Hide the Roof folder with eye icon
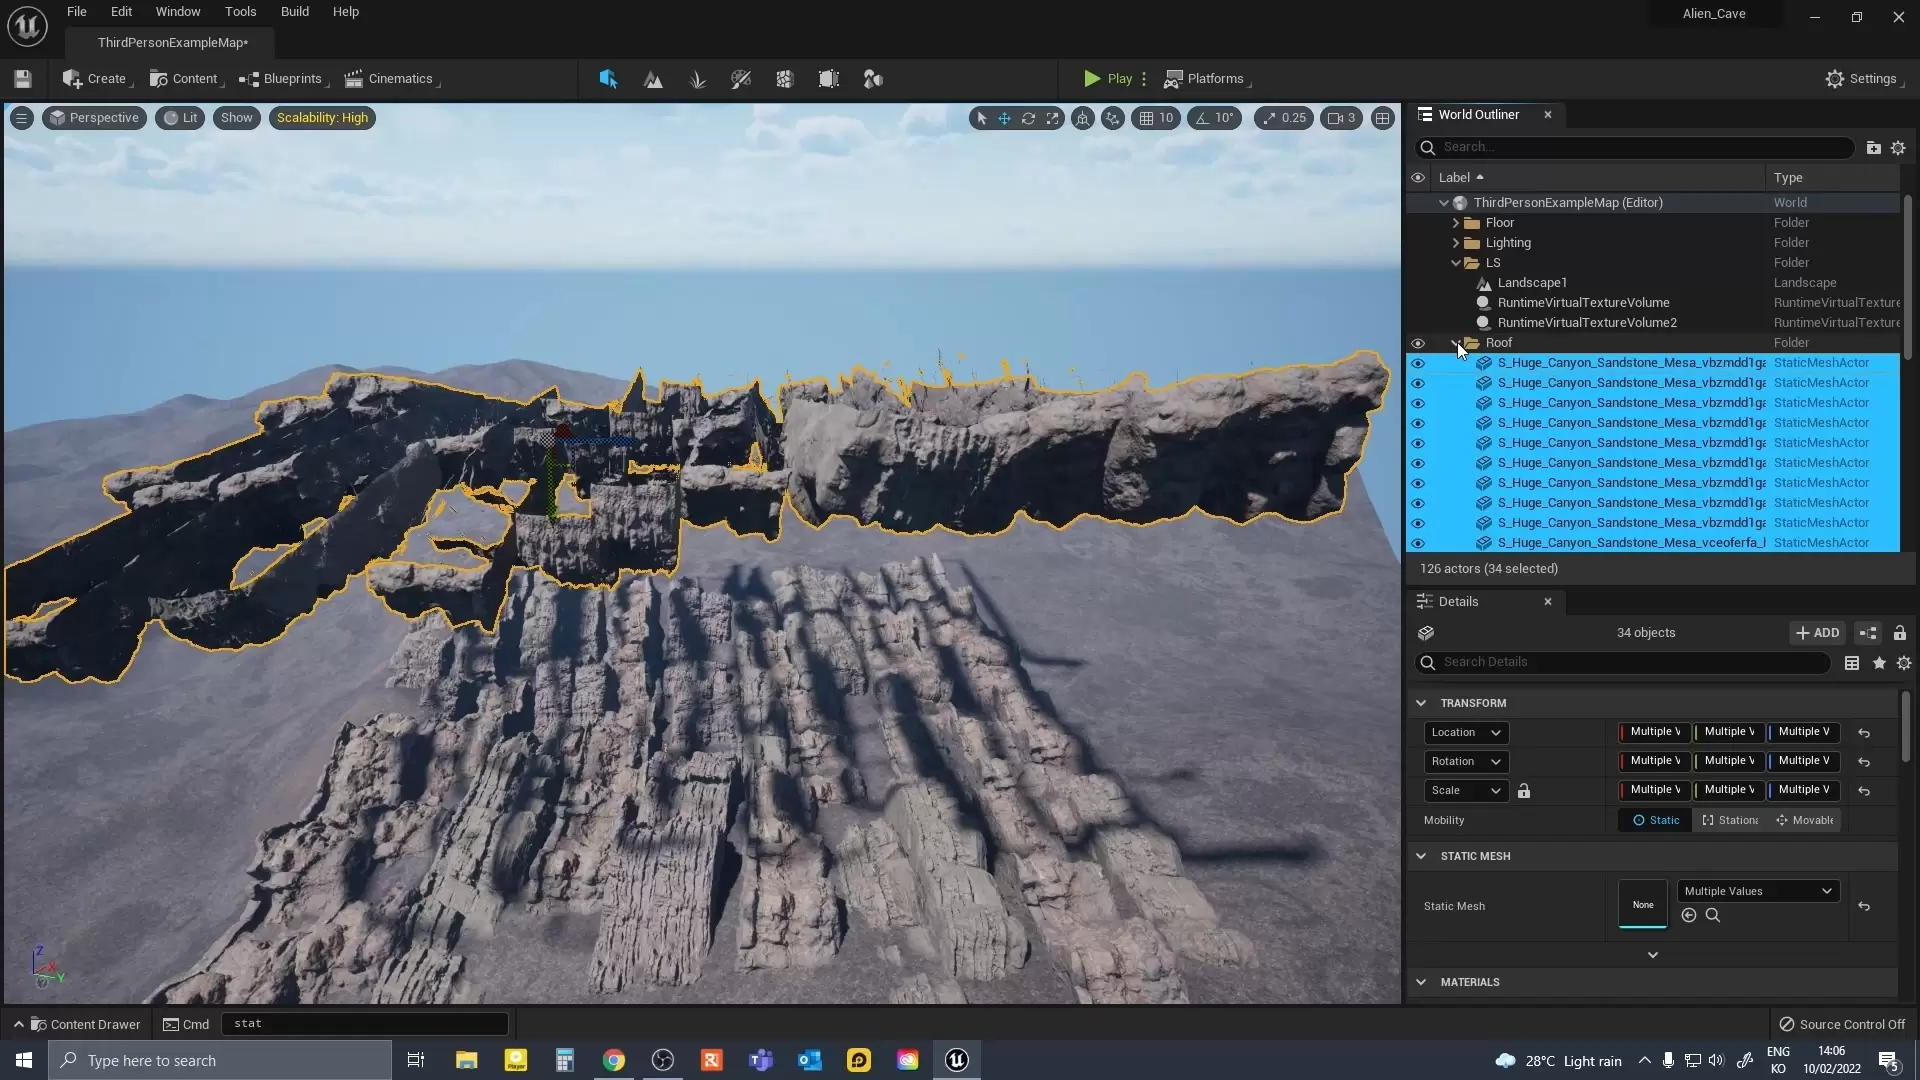Image resolution: width=1920 pixels, height=1080 pixels. (1417, 343)
